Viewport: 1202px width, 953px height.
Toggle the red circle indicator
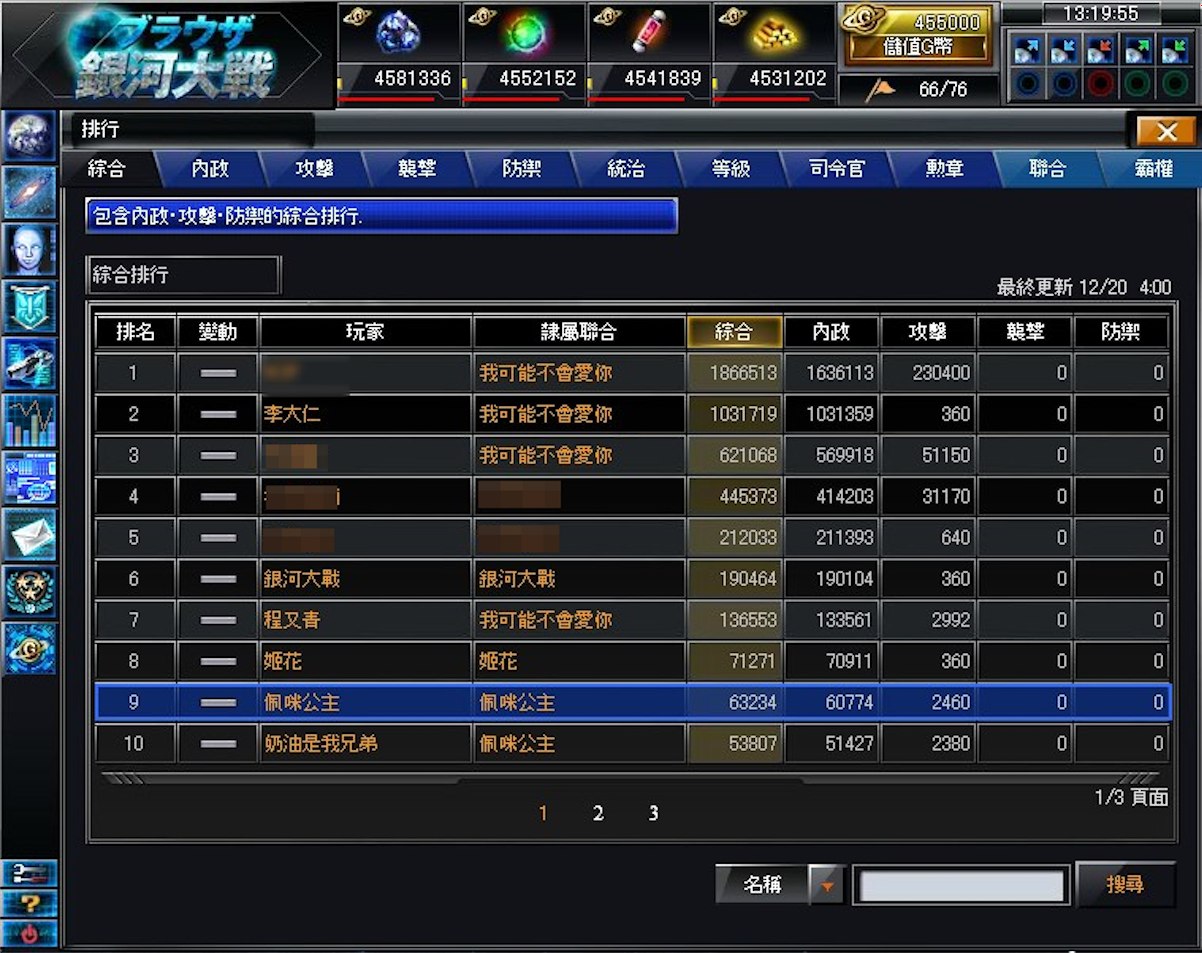[x=1100, y=83]
